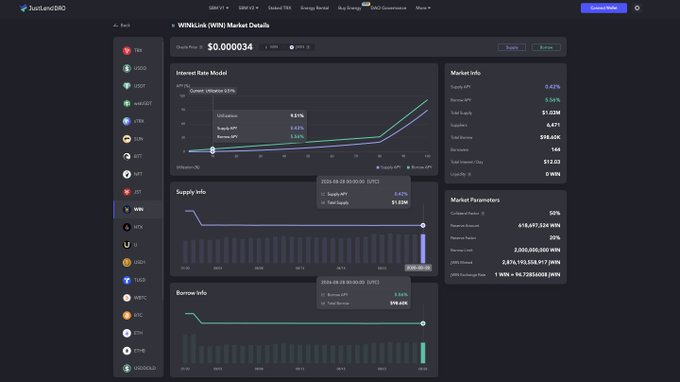Image resolution: width=680 pixels, height=382 pixels.
Task: Select the TRX market icon
Action: click(127, 51)
